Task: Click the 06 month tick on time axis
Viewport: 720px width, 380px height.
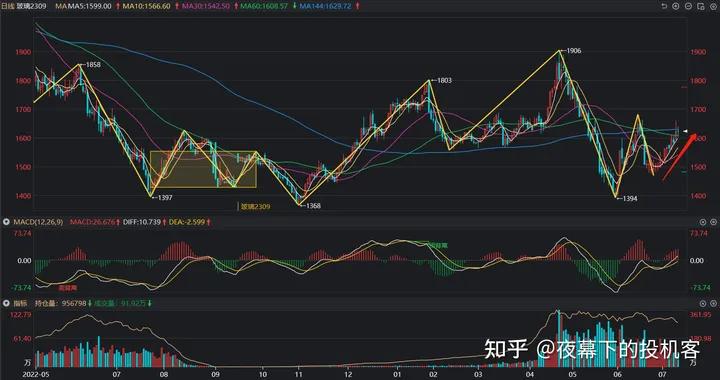Action: coord(618,375)
